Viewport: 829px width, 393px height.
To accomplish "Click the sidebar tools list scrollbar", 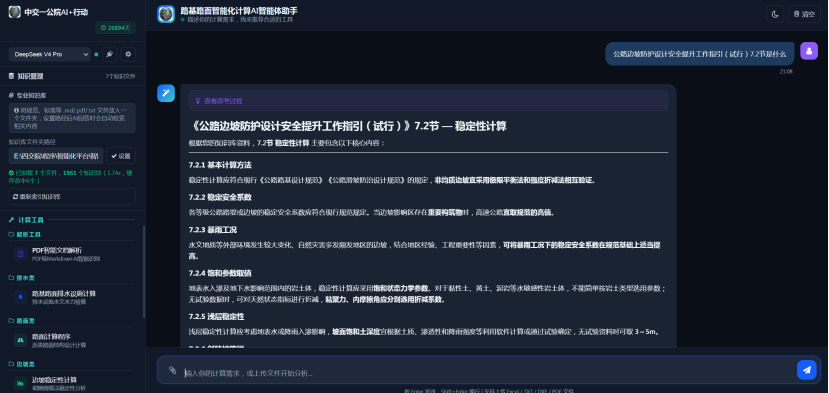I will coord(144,271).
